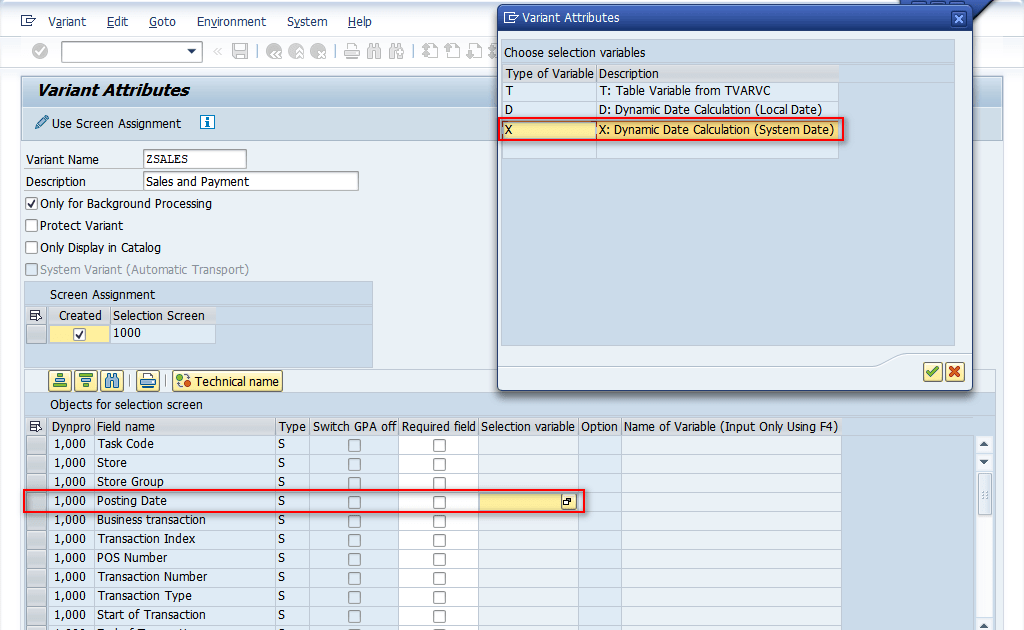Open the Goto menu

tap(162, 22)
